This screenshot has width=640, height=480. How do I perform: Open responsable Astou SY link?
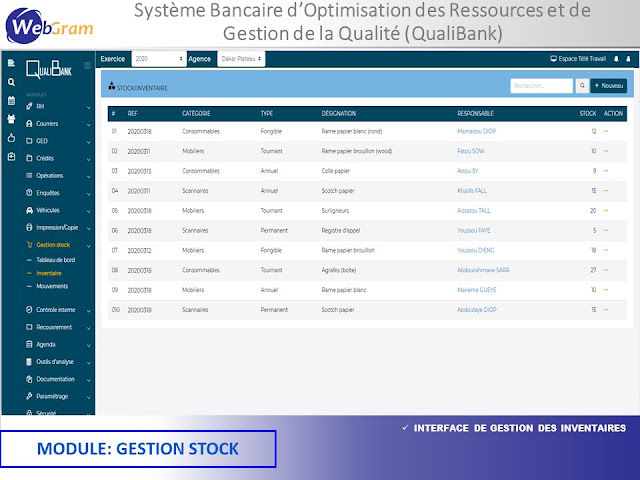pos(467,171)
